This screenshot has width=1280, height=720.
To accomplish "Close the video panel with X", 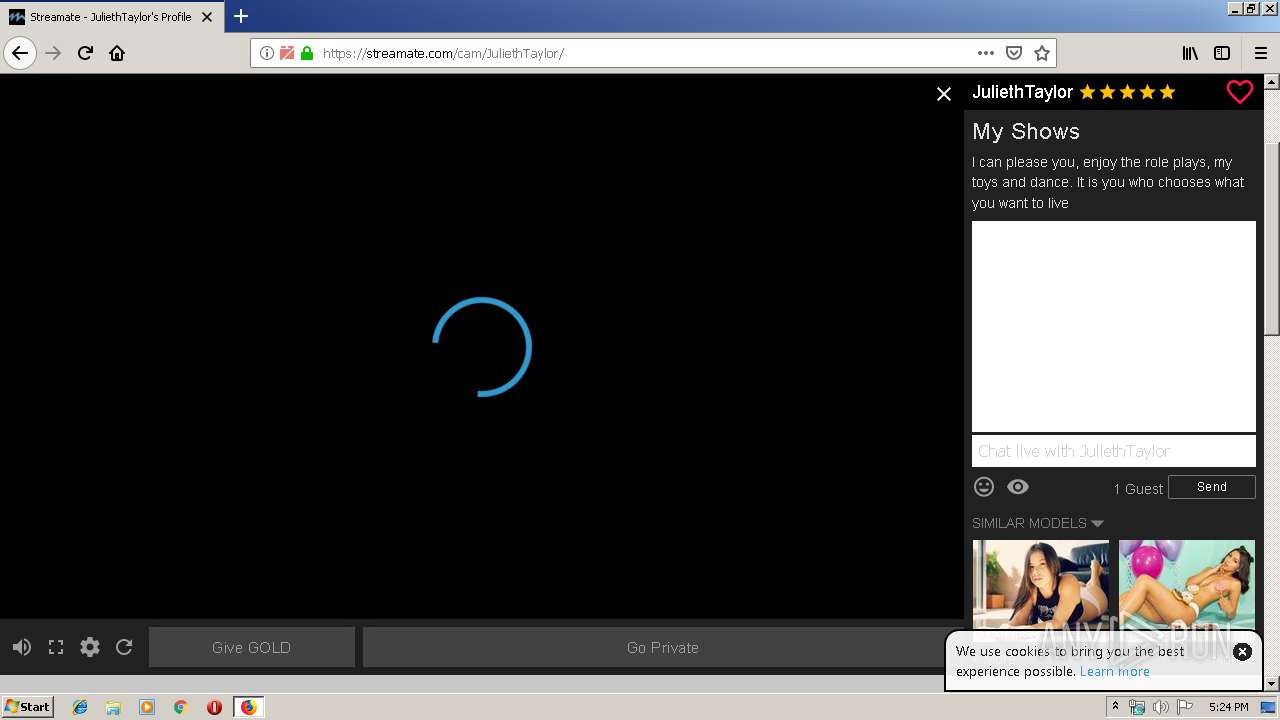I will point(944,94).
